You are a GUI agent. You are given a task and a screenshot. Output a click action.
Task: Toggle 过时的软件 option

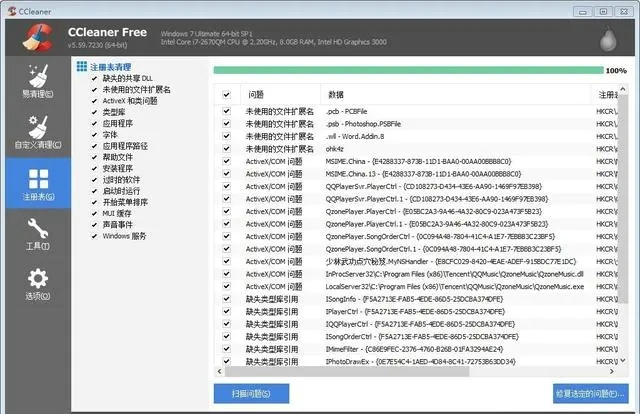coord(94,180)
